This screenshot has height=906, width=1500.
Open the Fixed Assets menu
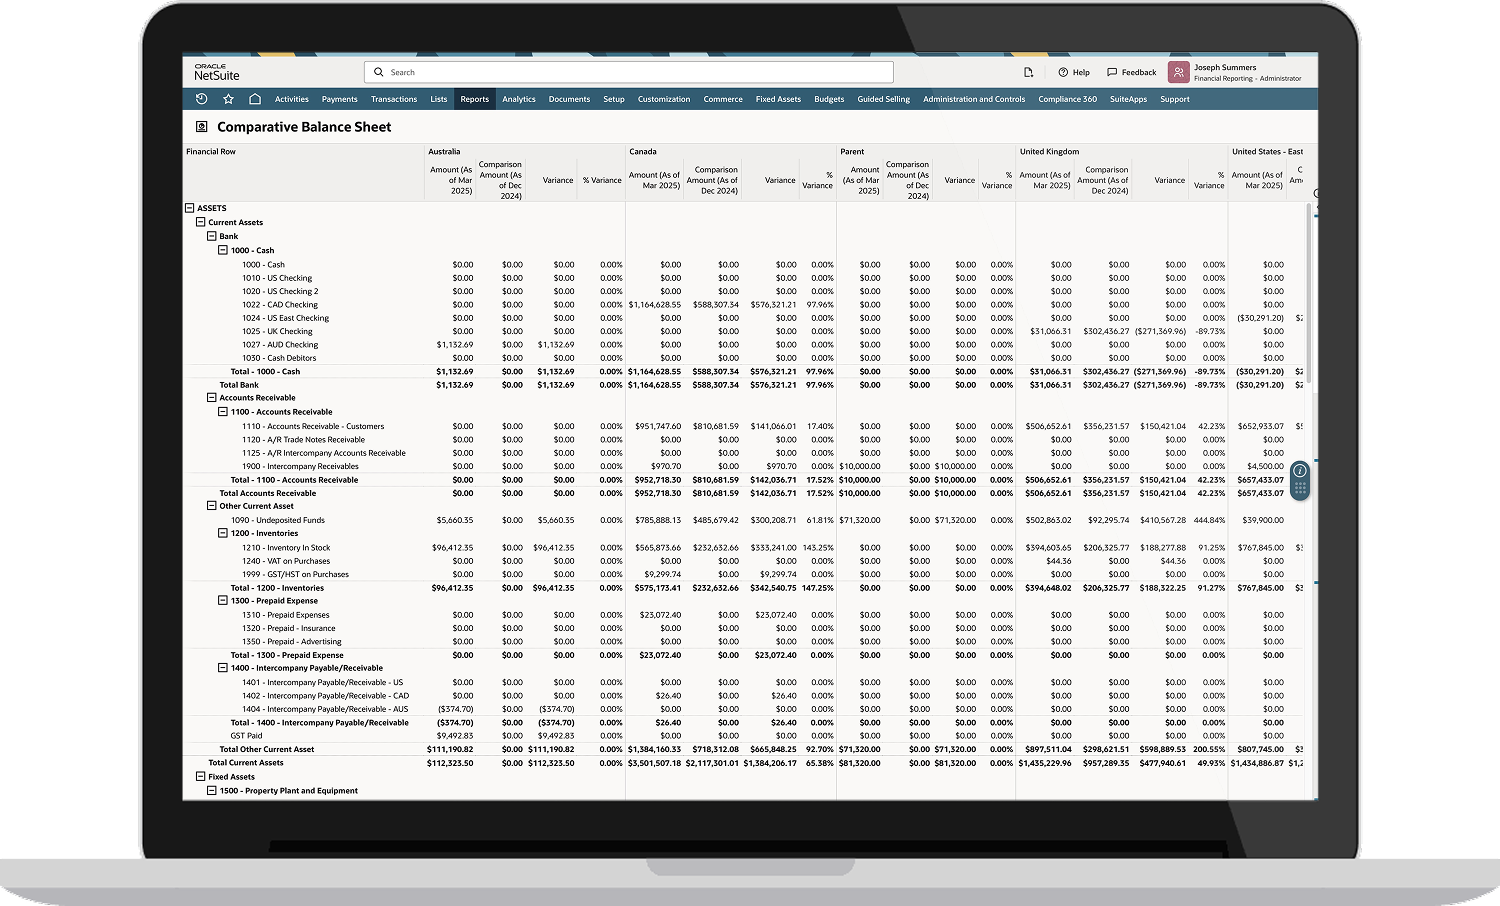tap(778, 99)
